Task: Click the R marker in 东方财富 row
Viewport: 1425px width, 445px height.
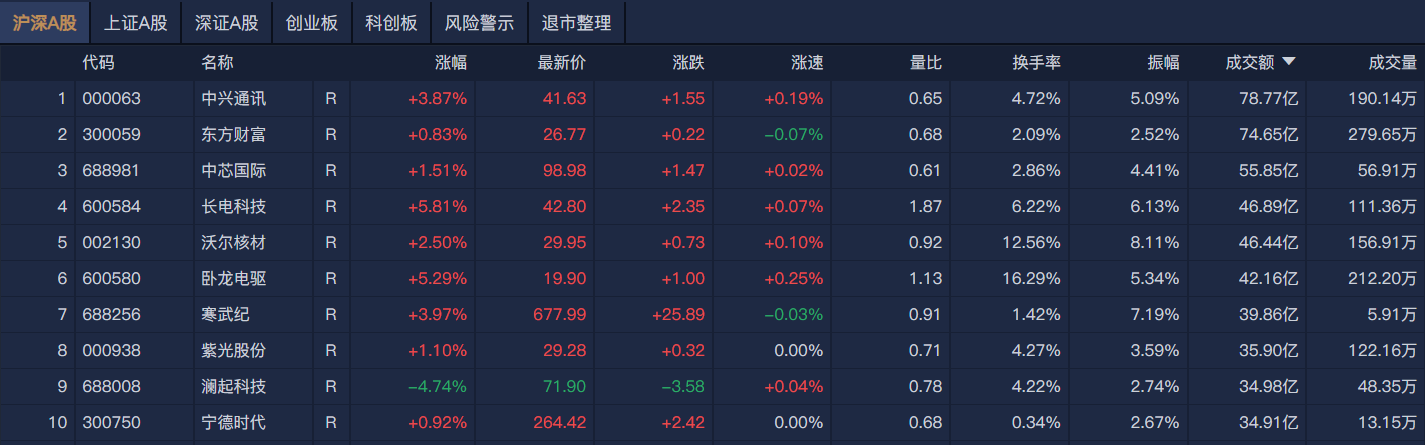Action: [331, 135]
